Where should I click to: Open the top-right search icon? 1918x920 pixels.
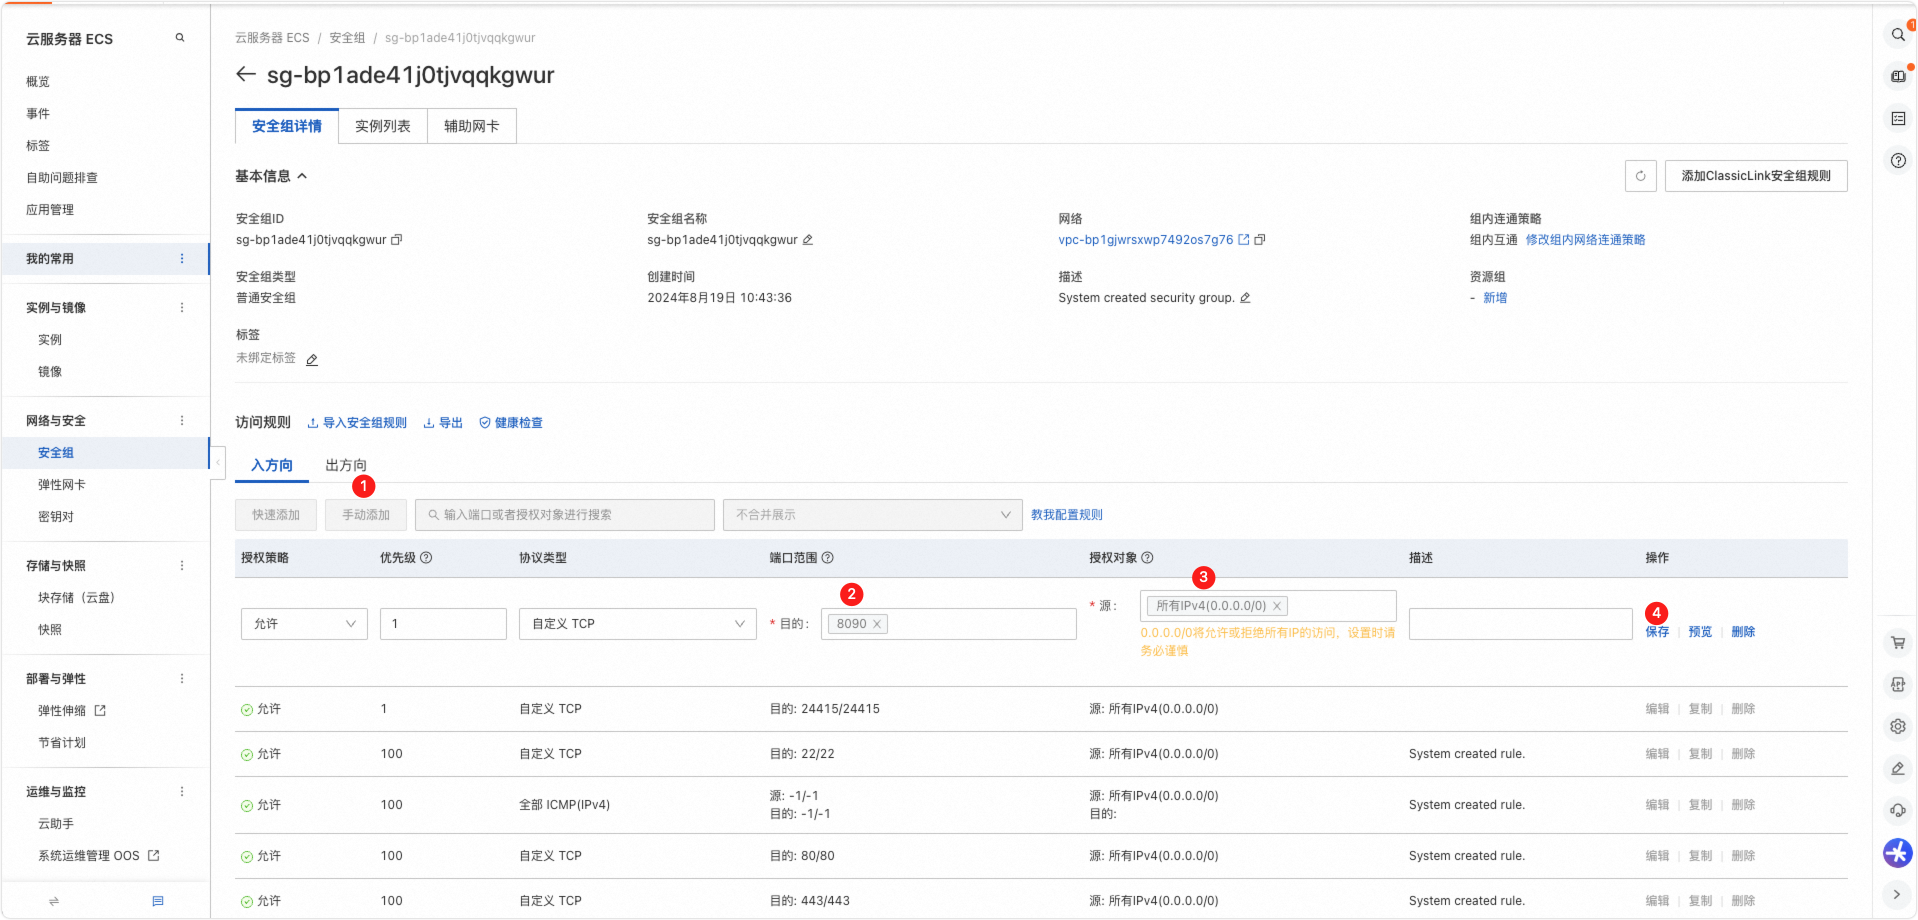pyautogui.click(x=1898, y=35)
